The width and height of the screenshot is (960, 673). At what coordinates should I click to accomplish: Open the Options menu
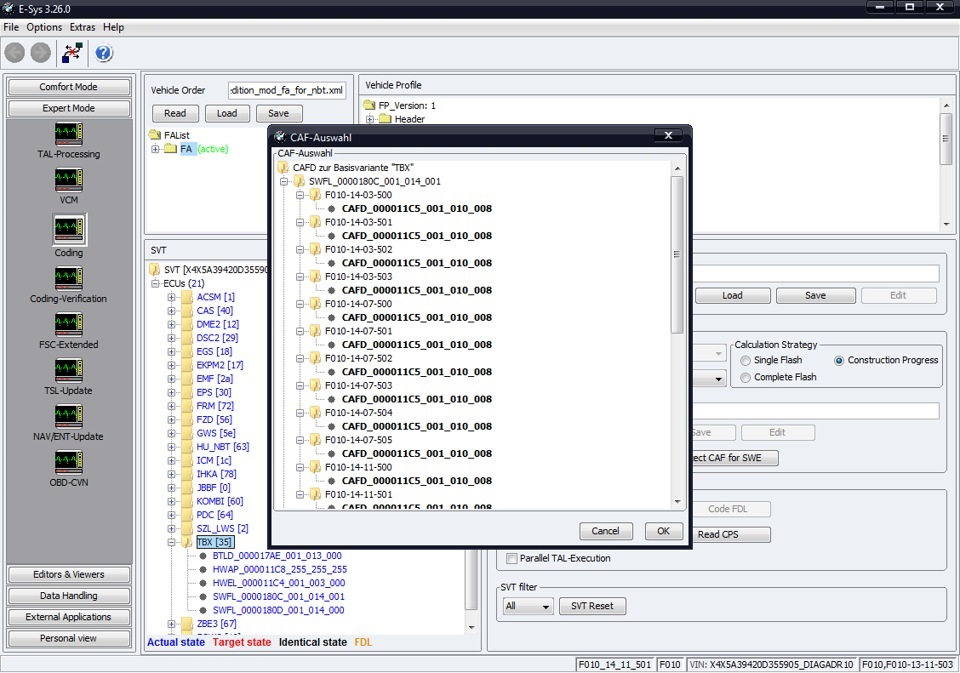(44, 27)
